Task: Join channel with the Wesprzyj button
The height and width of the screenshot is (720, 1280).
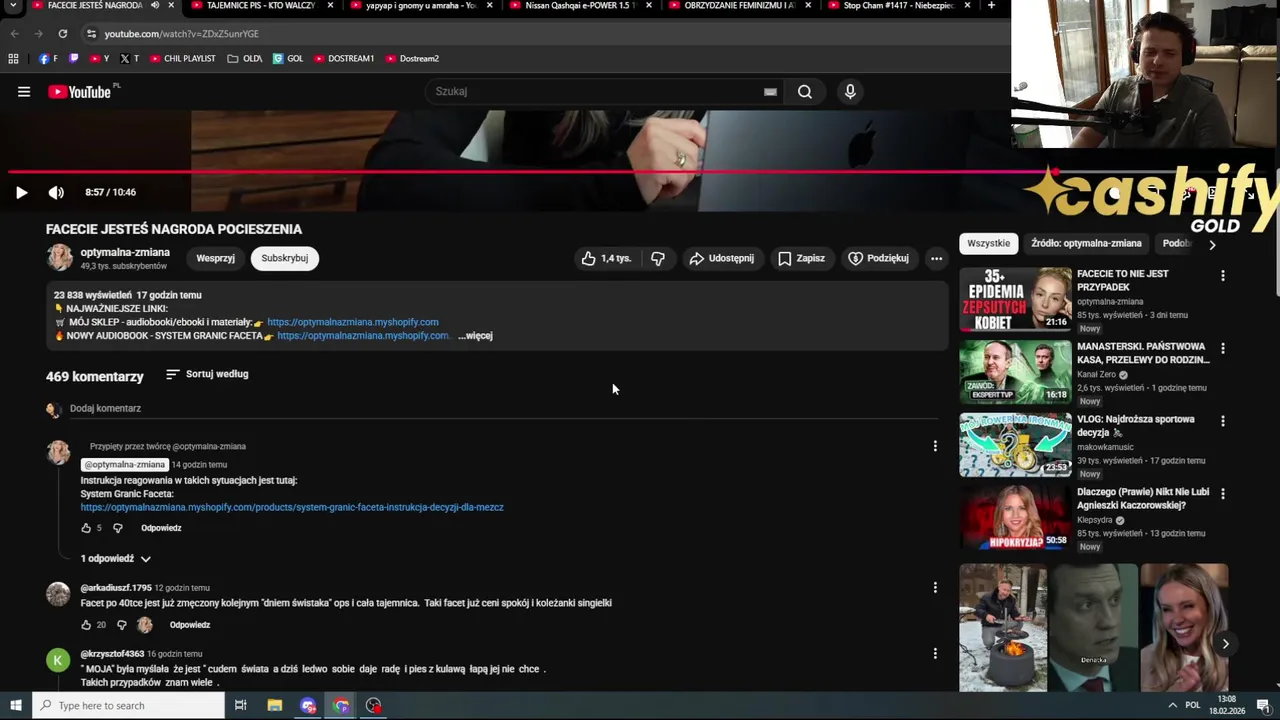Action: (x=215, y=258)
